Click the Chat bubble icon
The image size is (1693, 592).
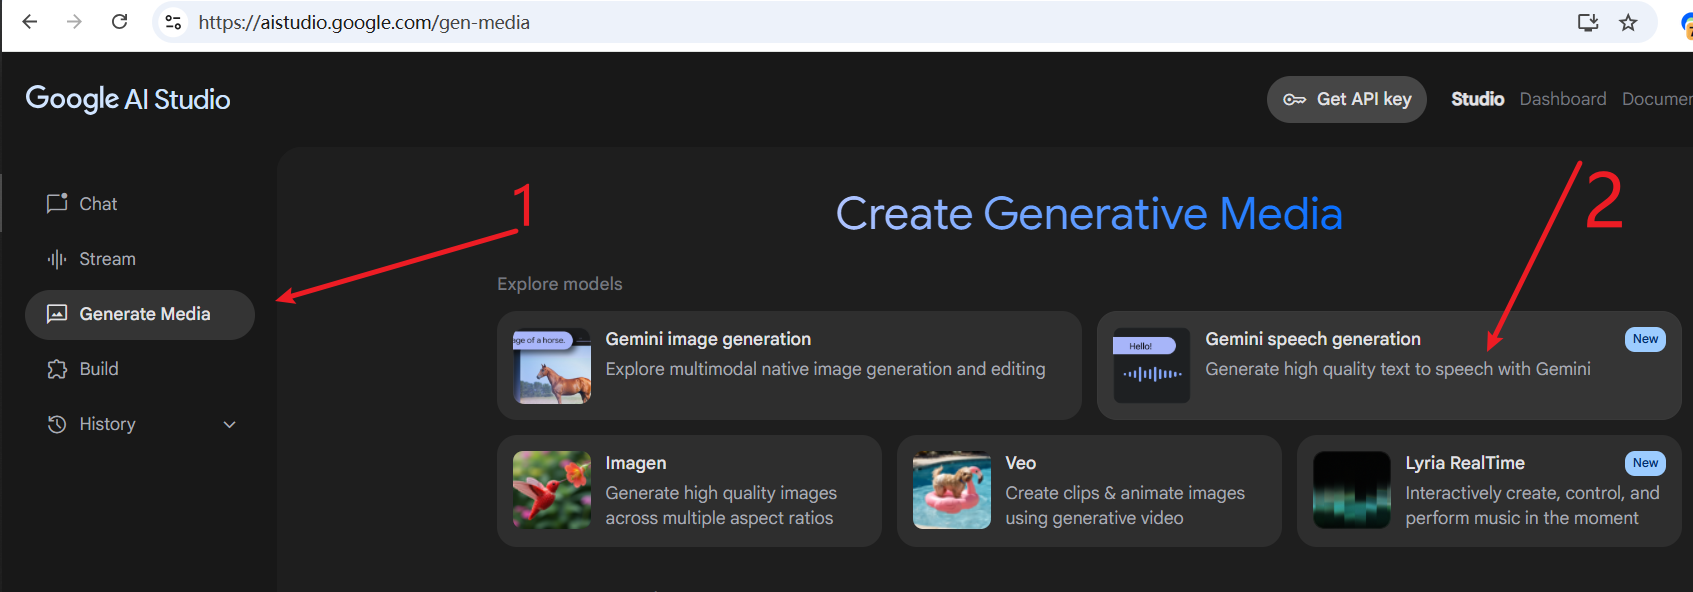coord(57,203)
